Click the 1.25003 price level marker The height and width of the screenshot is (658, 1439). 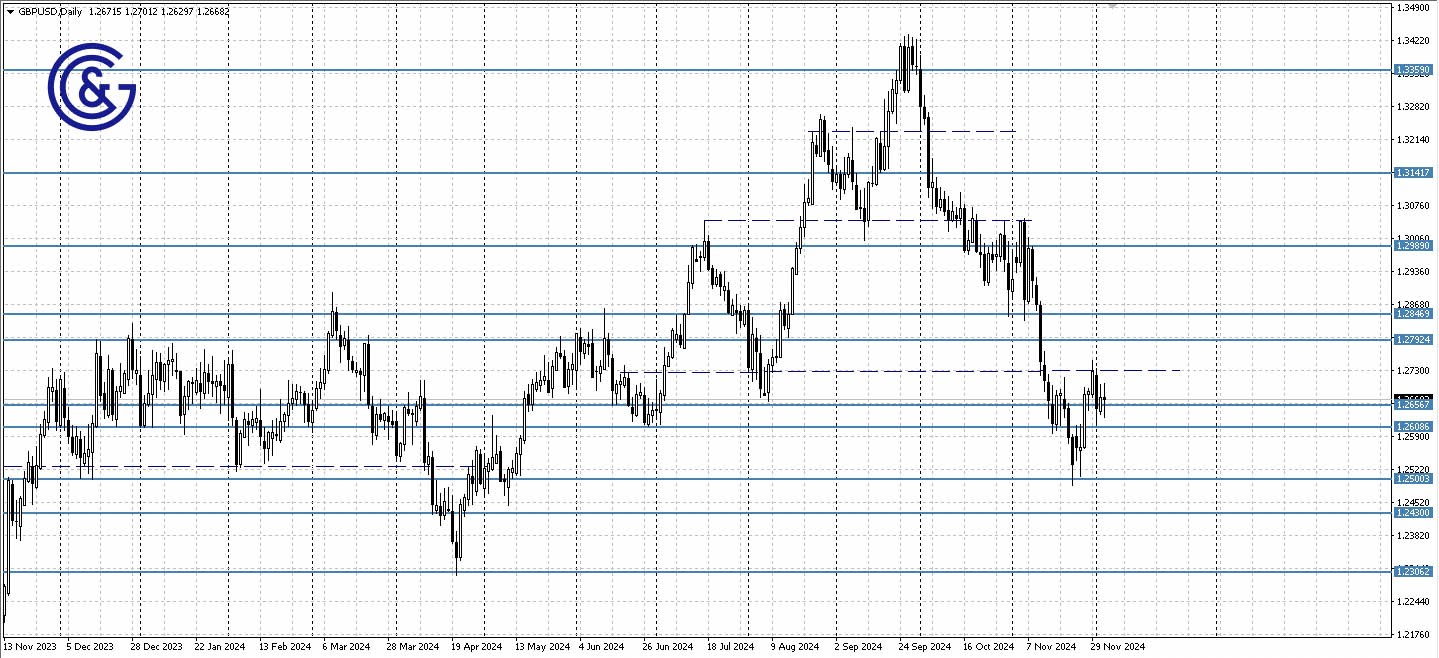(1413, 479)
